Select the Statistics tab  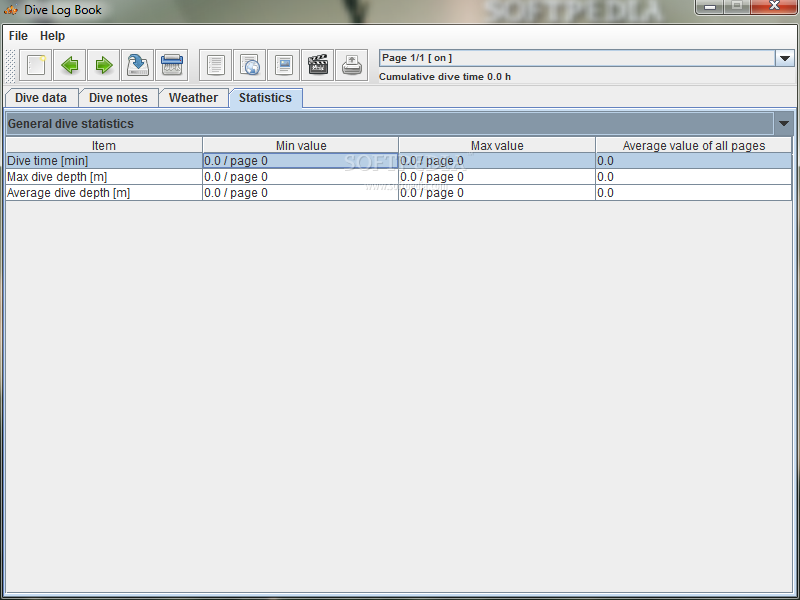pyautogui.click(x=265, y=97)
